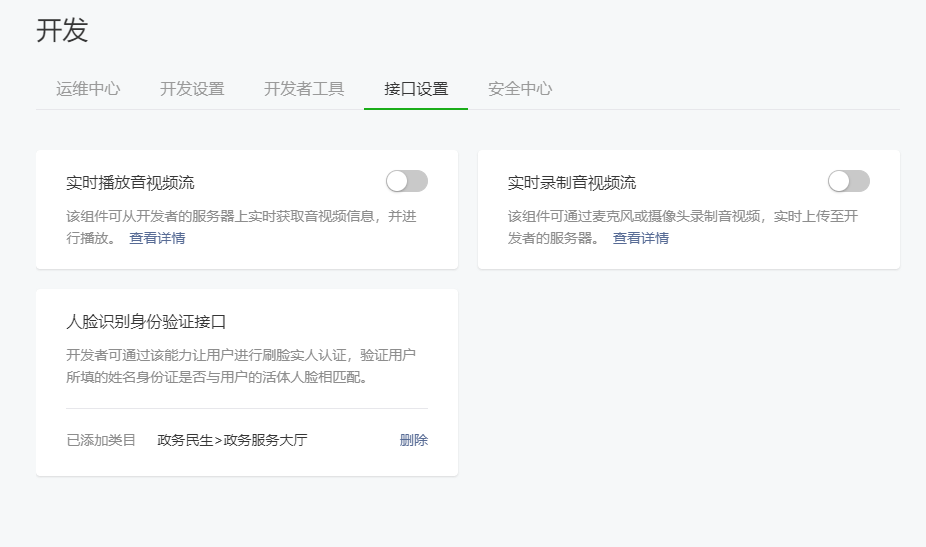
Task: Go to the 开发者工具 tab
Action: tap(304, 89)
